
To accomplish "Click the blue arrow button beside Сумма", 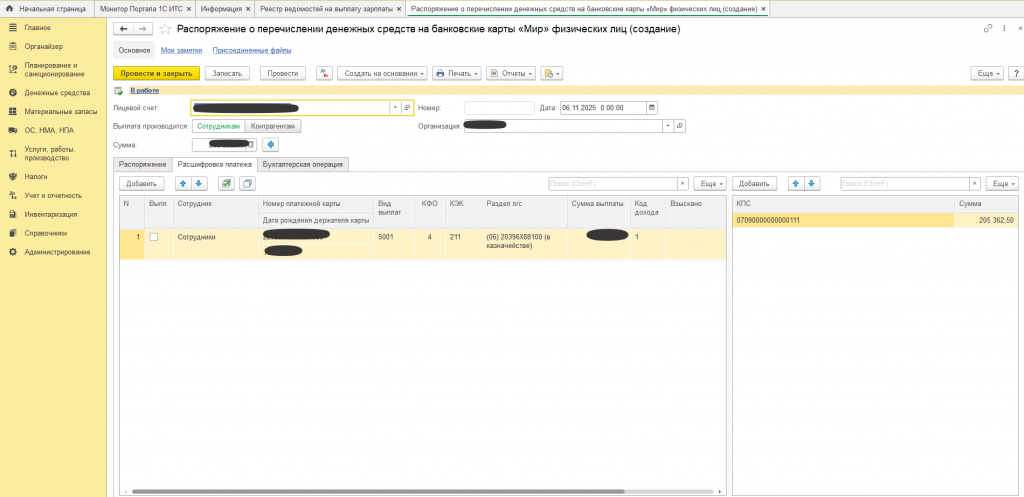I will point(270,144).
